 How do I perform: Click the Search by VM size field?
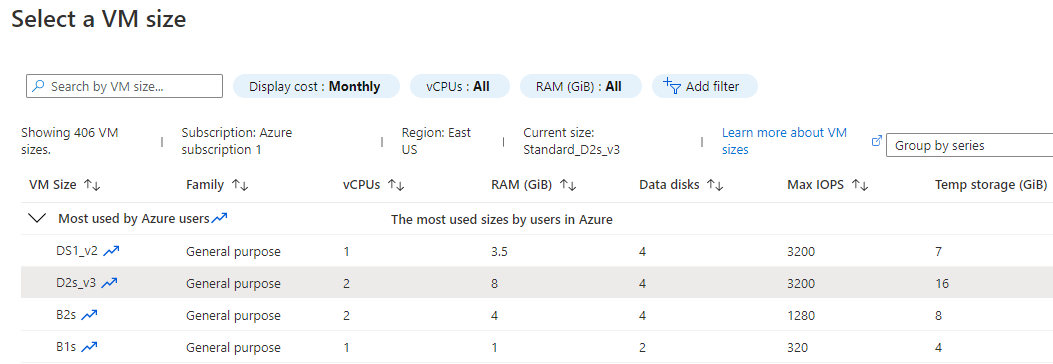124,86
